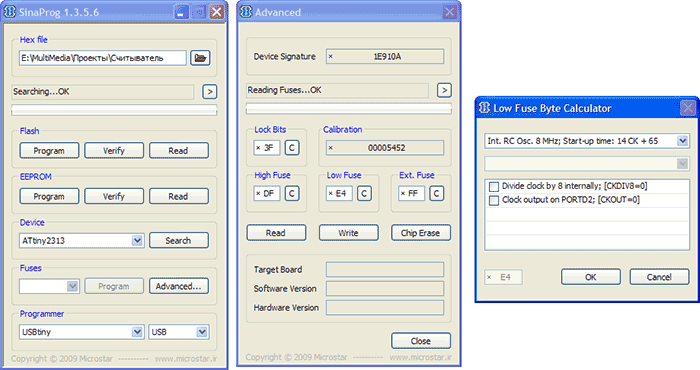Open the disabled second dropdown in fuse calculator
Image resolution: width=700 pixels, height=370 pixels.
[682, 163]
